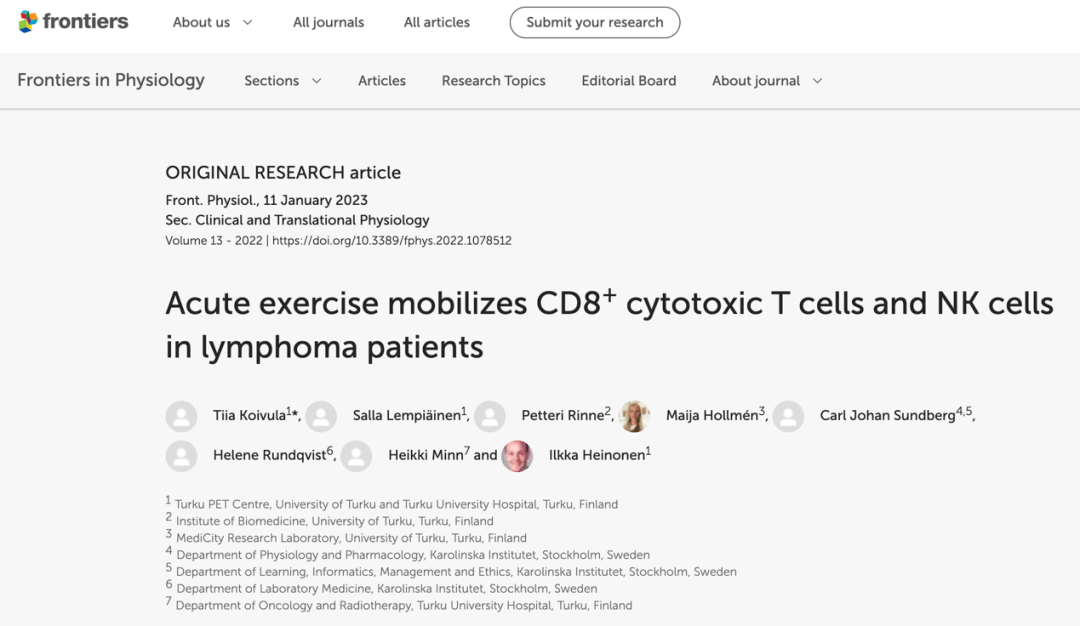Open Tiia Koivula's avatar icon
The image size is (1080, 626).
181,417
